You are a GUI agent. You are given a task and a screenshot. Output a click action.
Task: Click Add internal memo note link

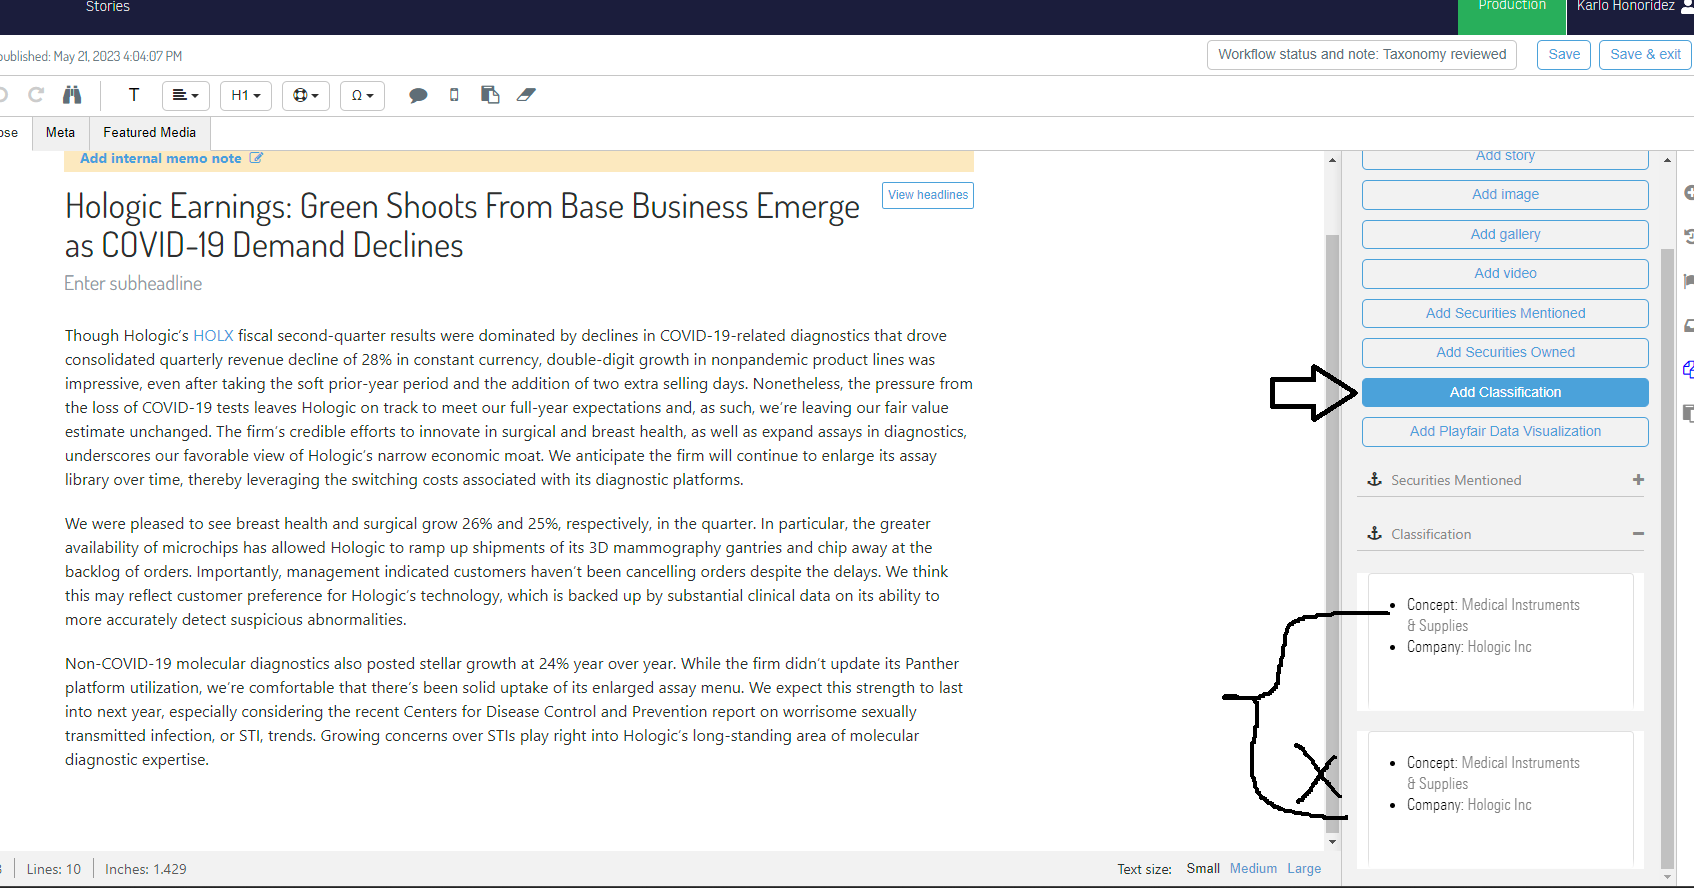tap(161, 158)
